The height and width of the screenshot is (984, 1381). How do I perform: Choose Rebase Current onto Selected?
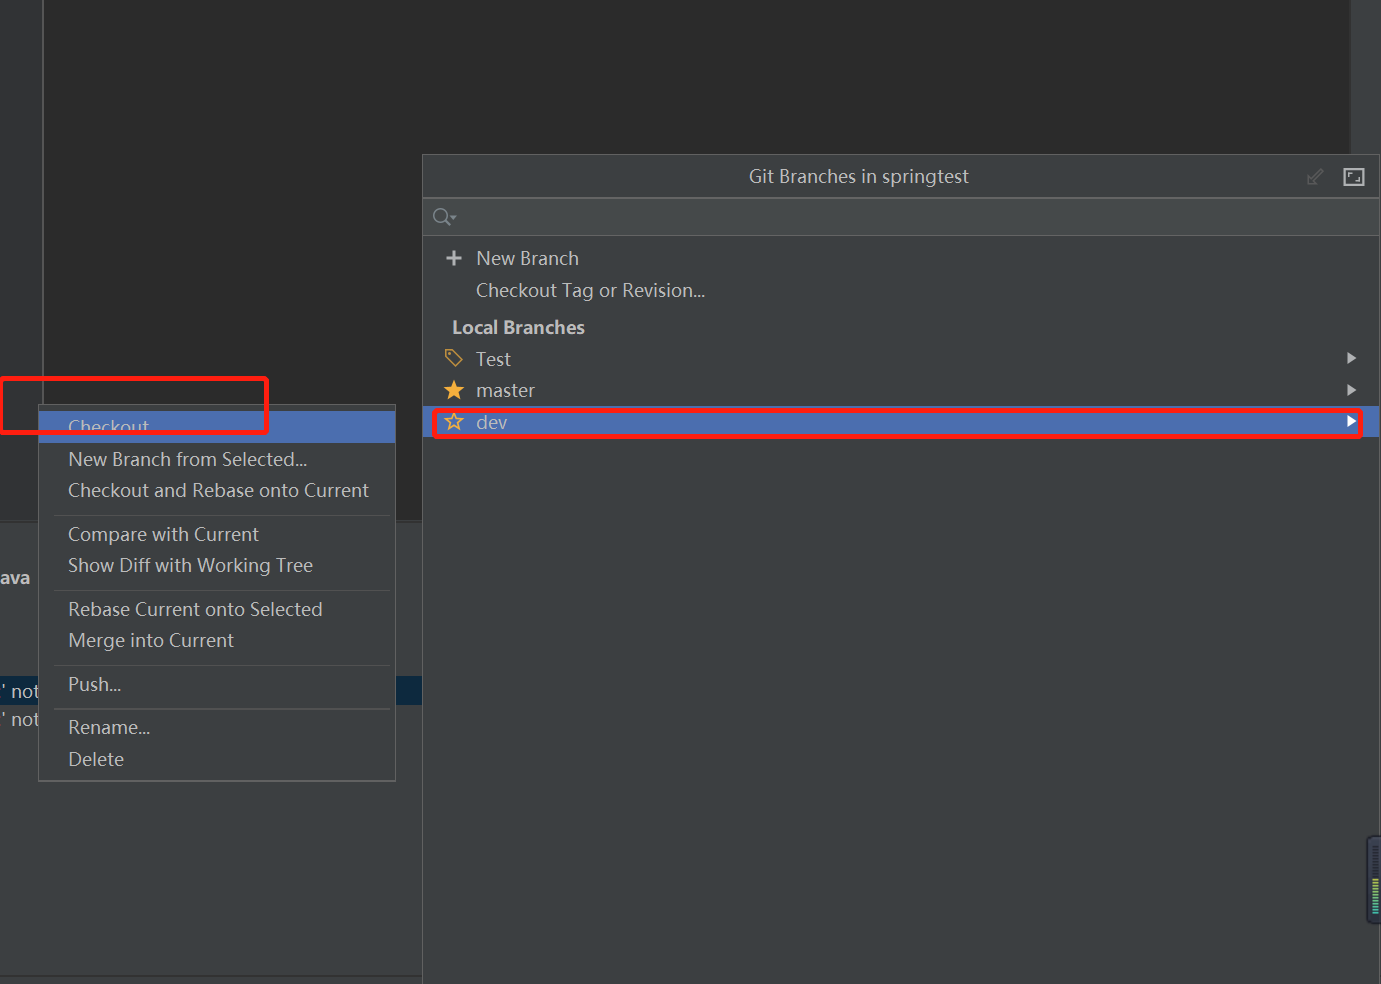coord(195,609)
